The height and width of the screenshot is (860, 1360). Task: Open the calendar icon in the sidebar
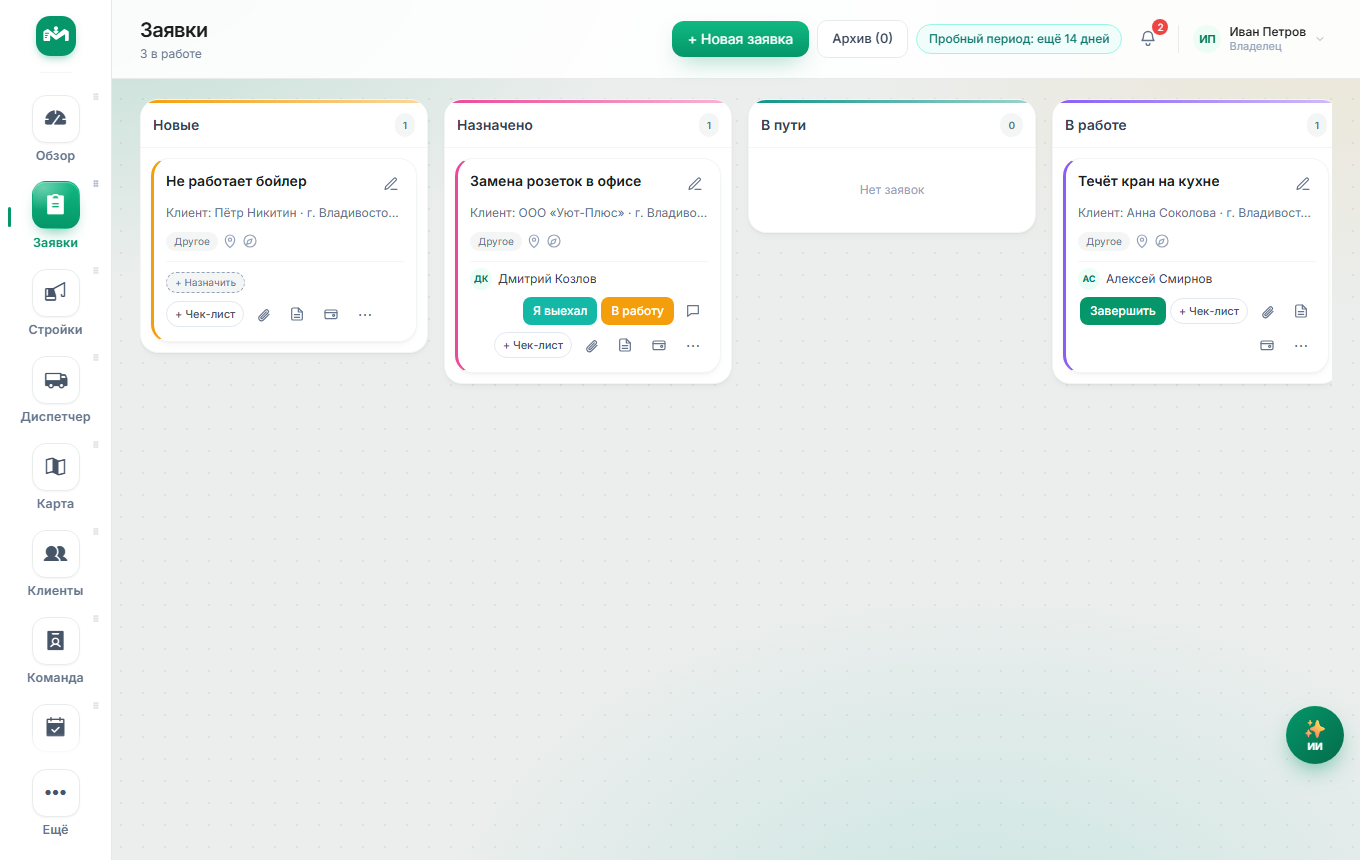click(x=56, y=728)
